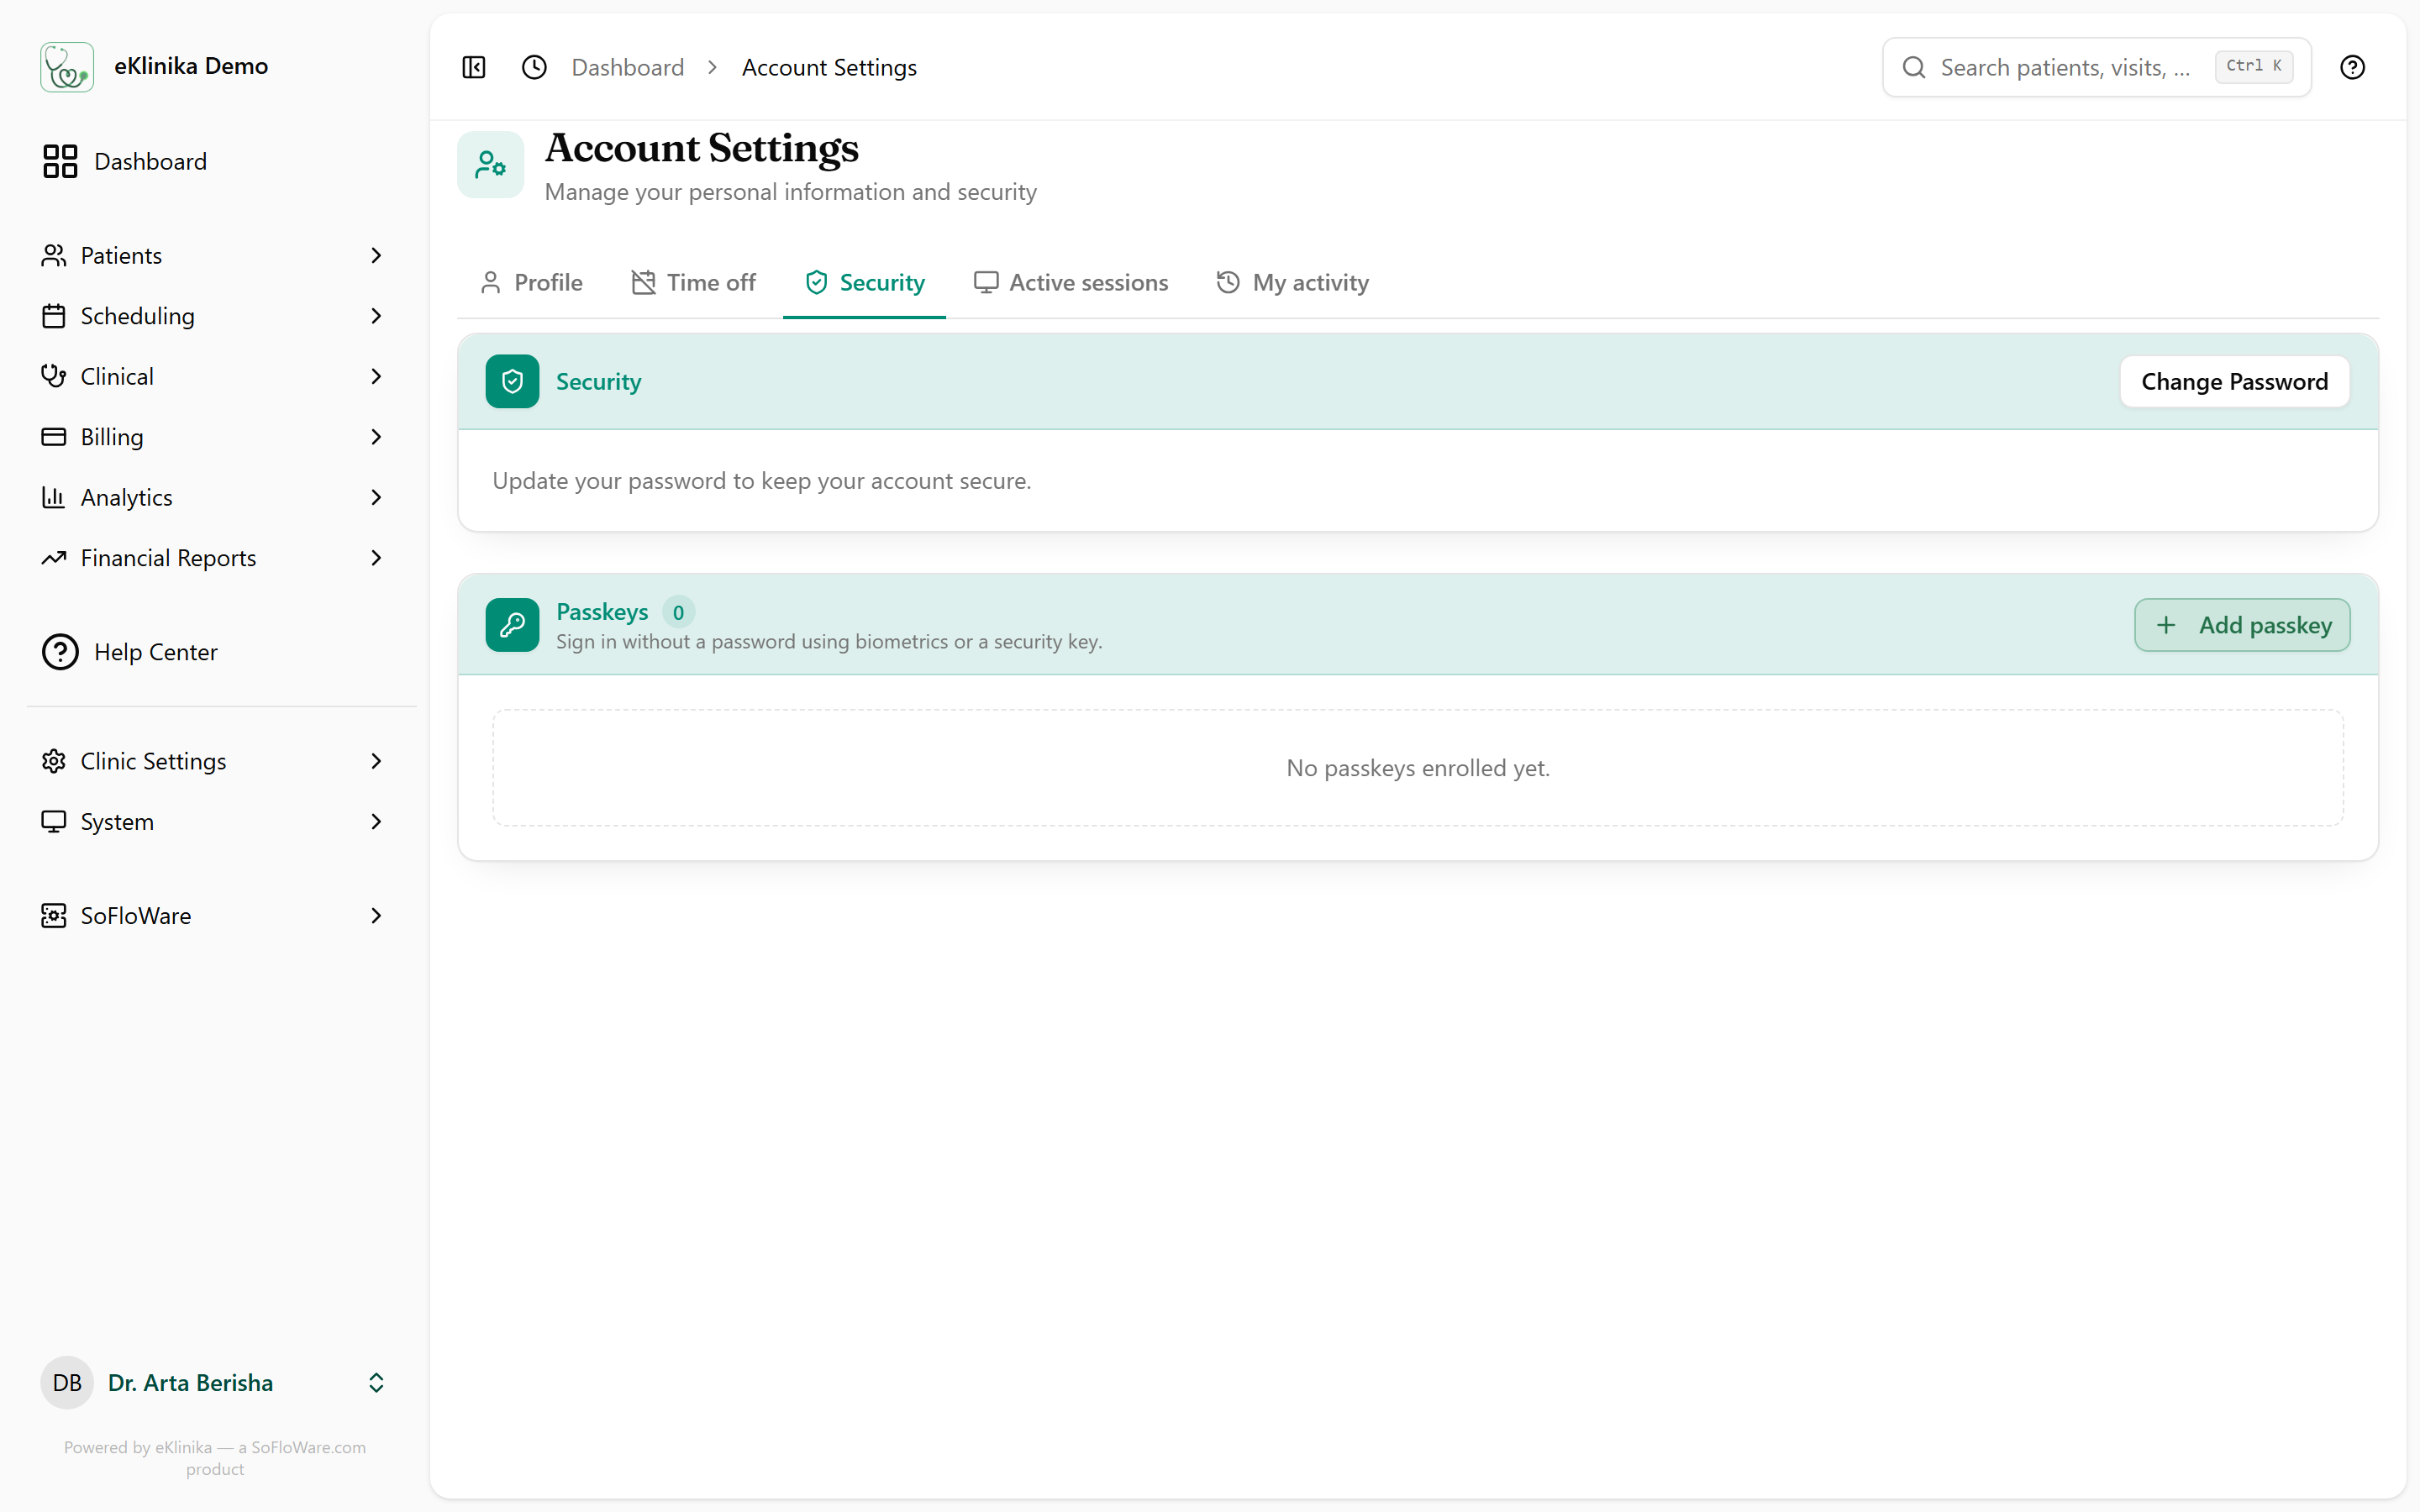This screenshot has height=1512, width=2420.
Task: Open Dashboard in the sidebar
Action: pyautogui.click(x=215, y=161)
